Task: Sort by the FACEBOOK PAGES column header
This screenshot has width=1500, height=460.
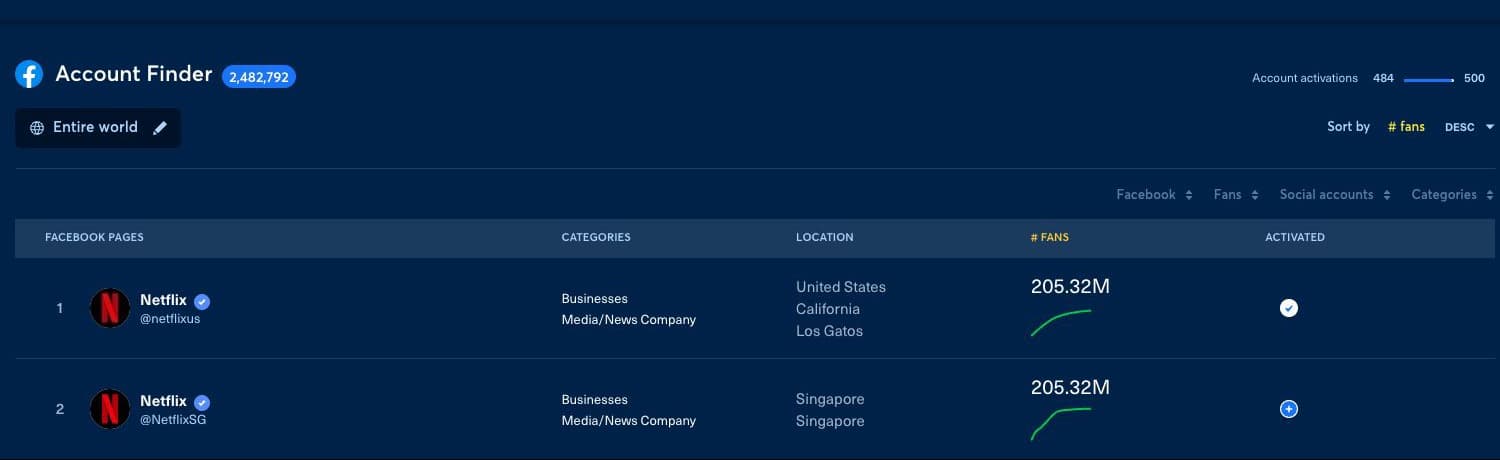Action: [x=94, y=237]
